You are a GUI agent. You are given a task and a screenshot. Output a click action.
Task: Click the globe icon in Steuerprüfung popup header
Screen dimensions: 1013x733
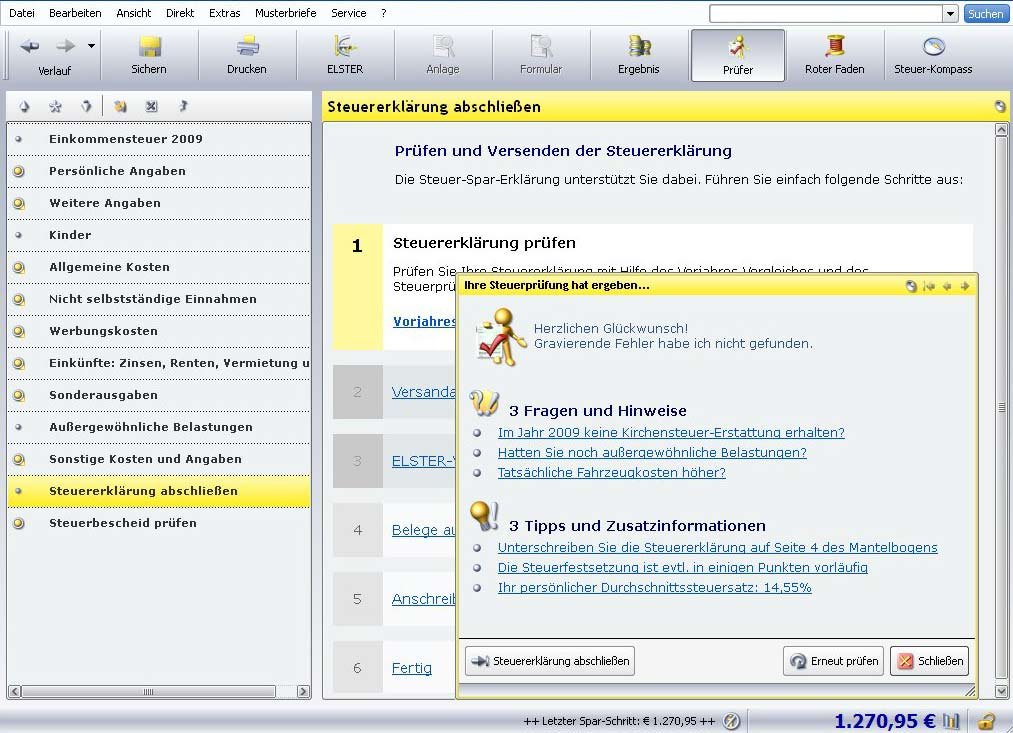[x=911, y=286]
